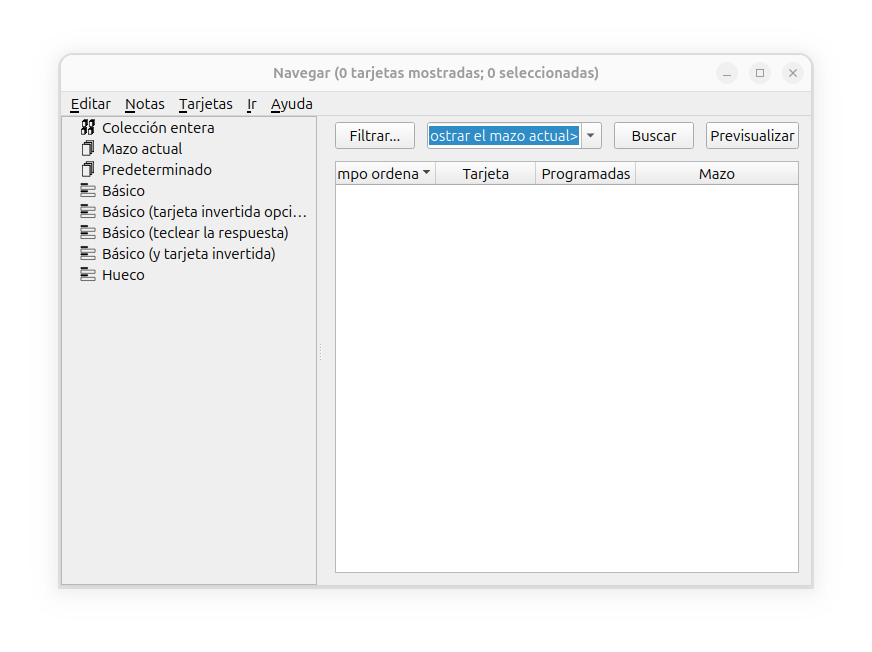Sort by the 'mpo ordena' column header

pyautogui.click(x=385, y=174)
